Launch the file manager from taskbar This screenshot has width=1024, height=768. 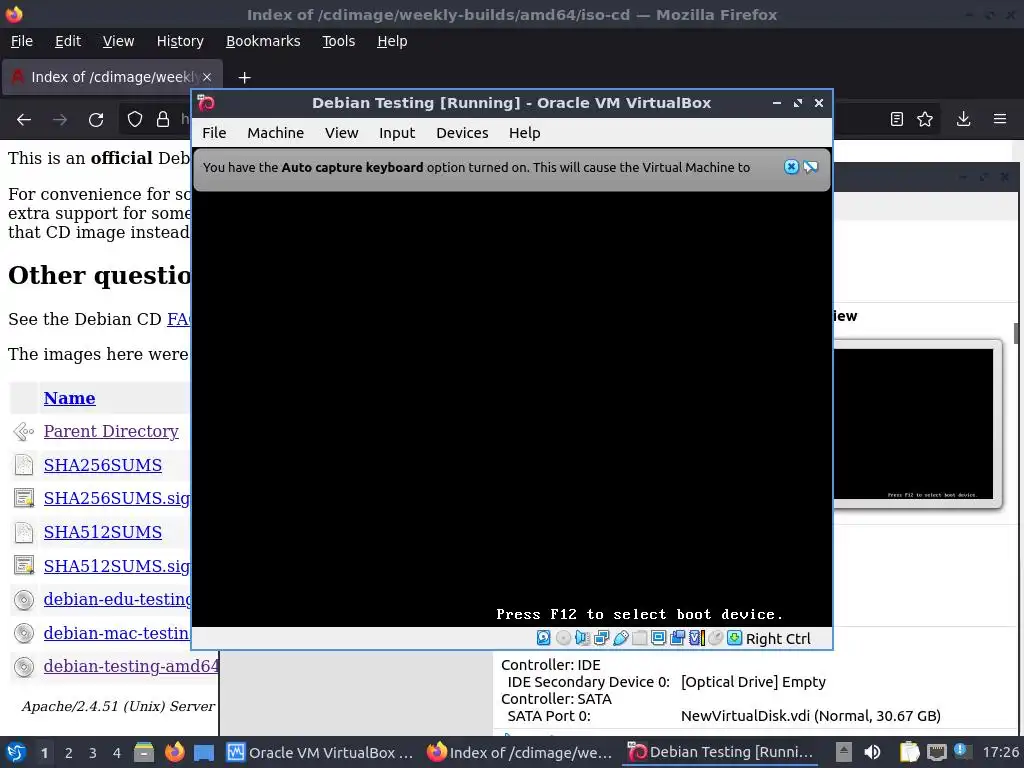[x=144, y=752]
